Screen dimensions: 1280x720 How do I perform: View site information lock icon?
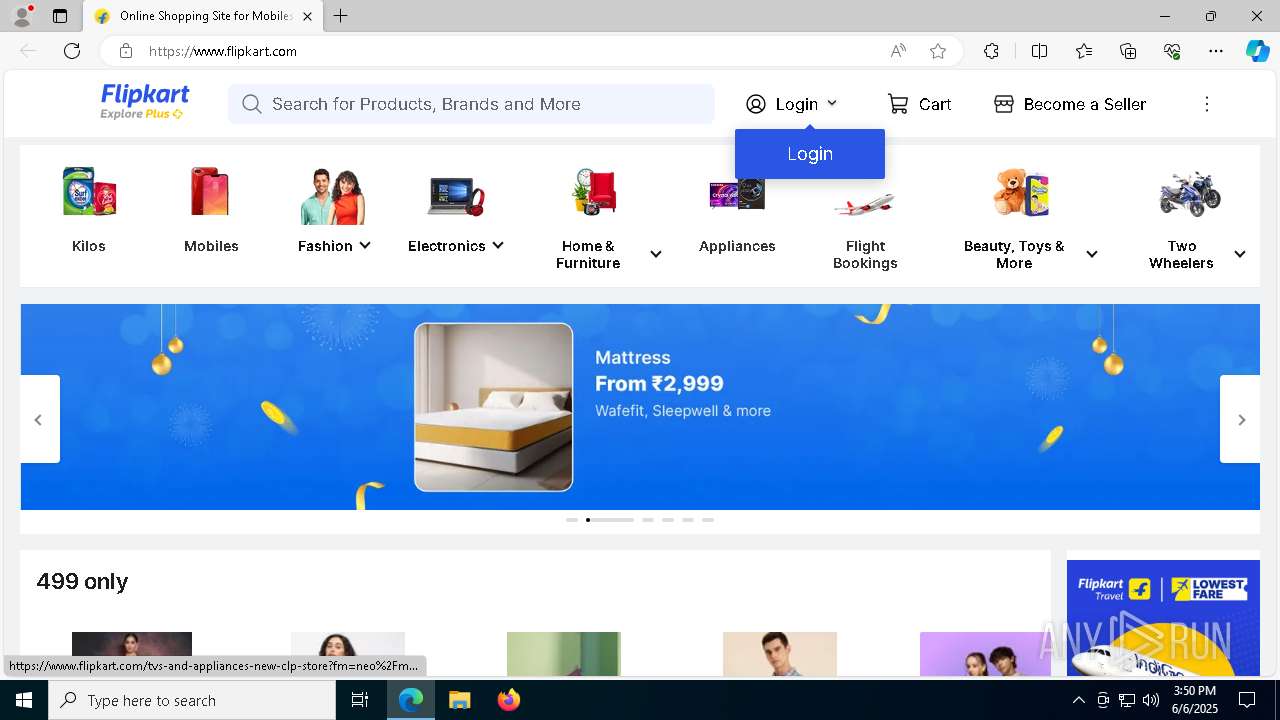coord(125,51)
